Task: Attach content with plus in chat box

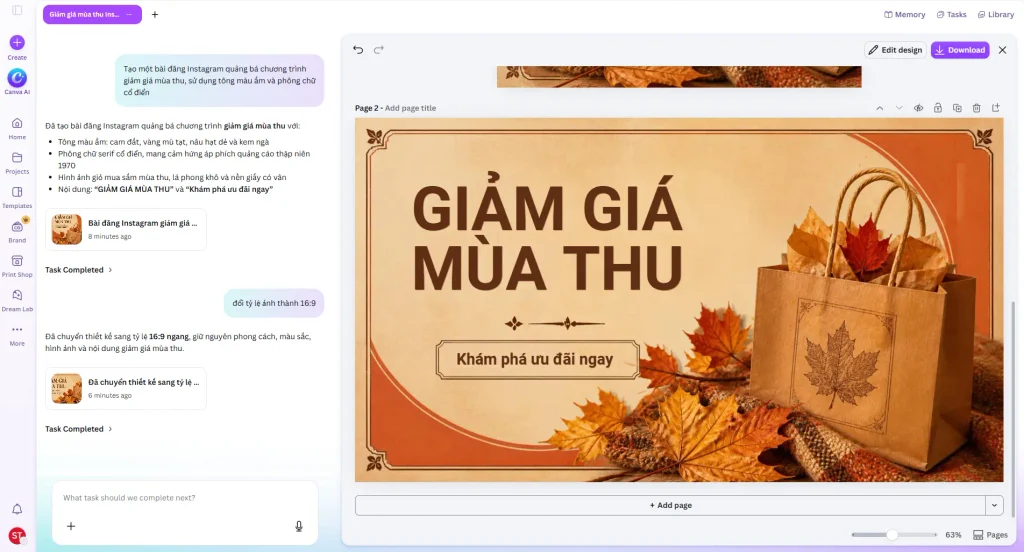Action: click(x=71, y=526)
